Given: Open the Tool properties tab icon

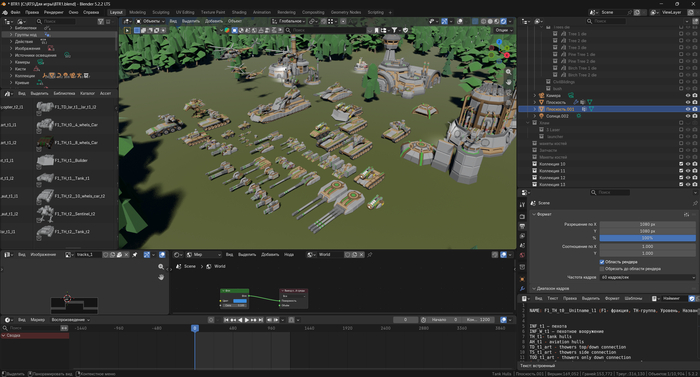Looking at the screenshot, I should click(522, 205).
